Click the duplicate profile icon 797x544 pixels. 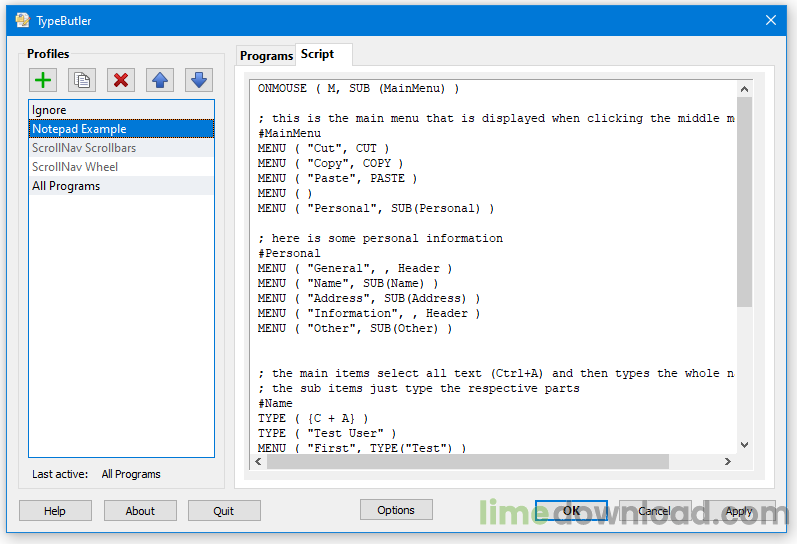tap(82, 80)
